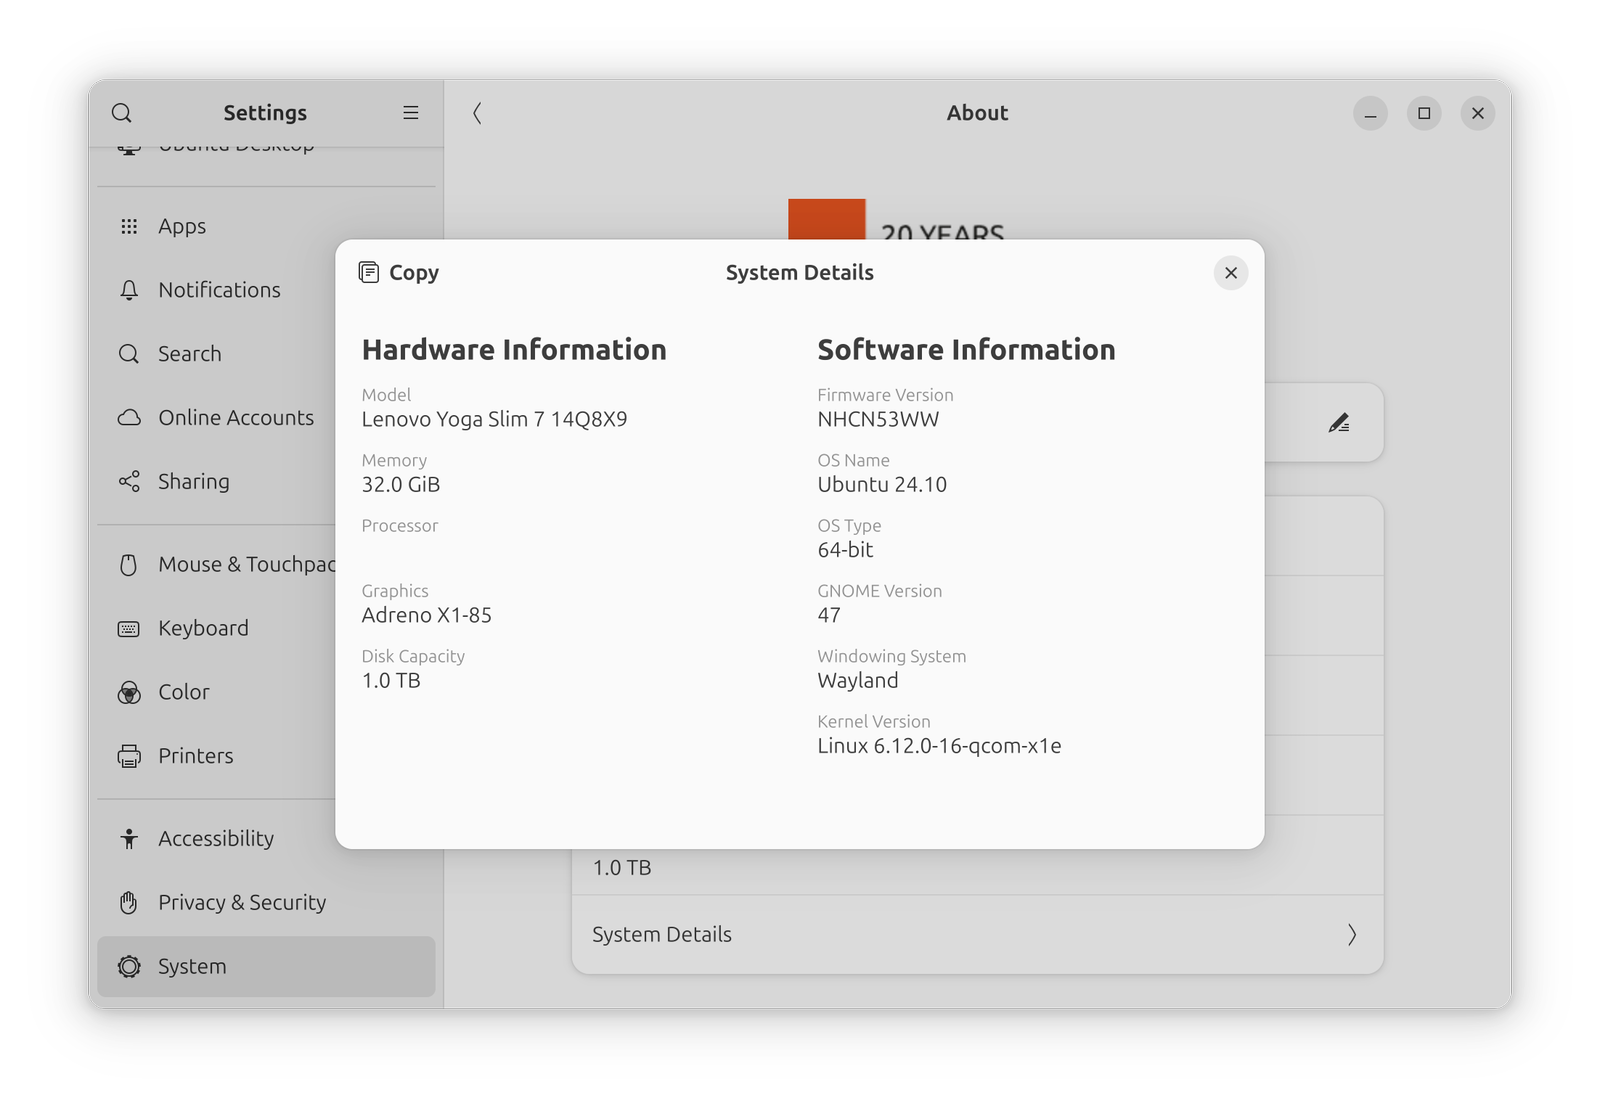The image size is (1600, 1106).
Task: Click the device name edit pencil icon
Action: 1339,423
